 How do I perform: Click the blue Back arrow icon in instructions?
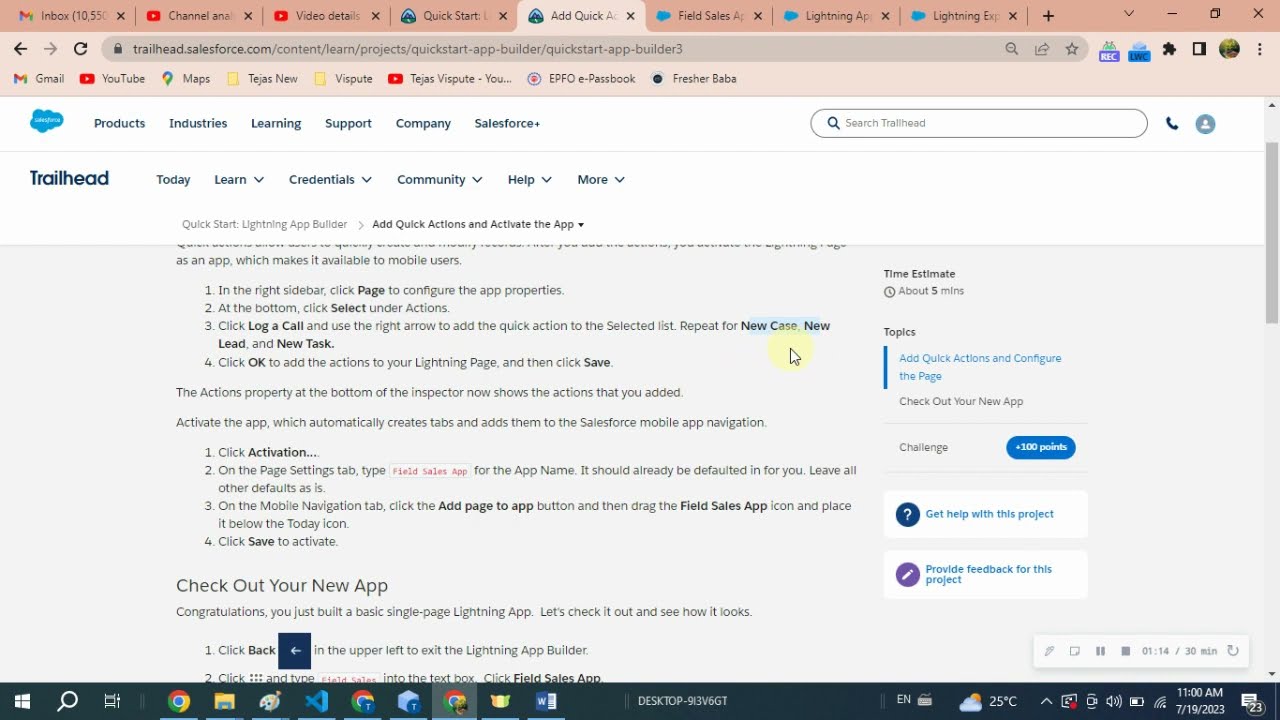tap(295, 650)
